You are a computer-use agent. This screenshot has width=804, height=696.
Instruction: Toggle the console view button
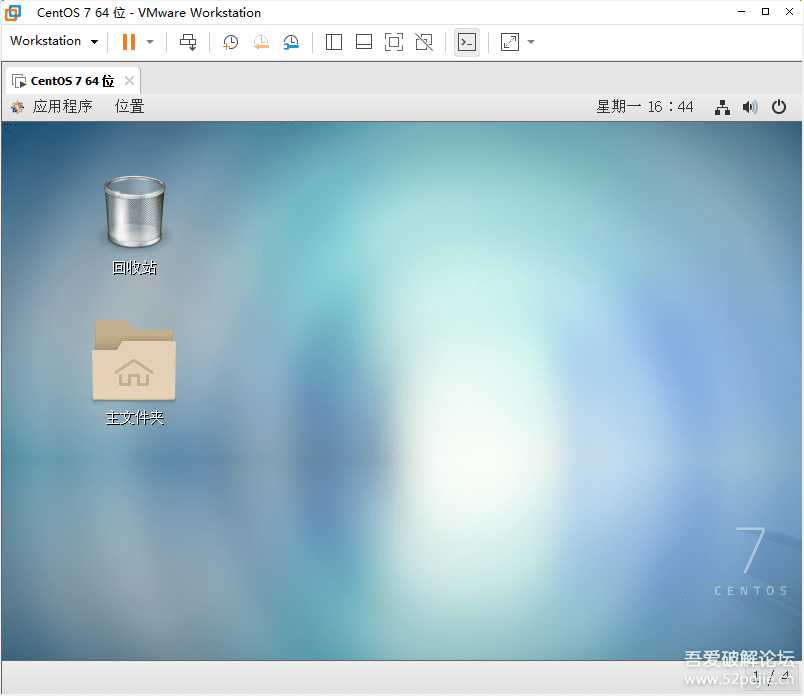click(467, 42)
